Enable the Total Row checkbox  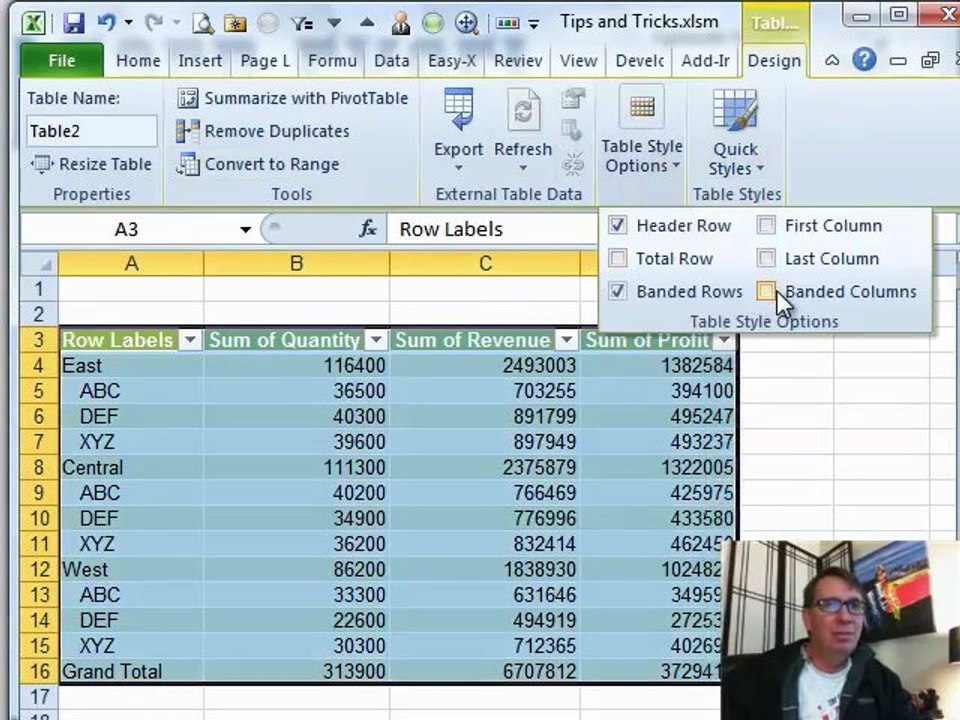click(x=617, y=258)
